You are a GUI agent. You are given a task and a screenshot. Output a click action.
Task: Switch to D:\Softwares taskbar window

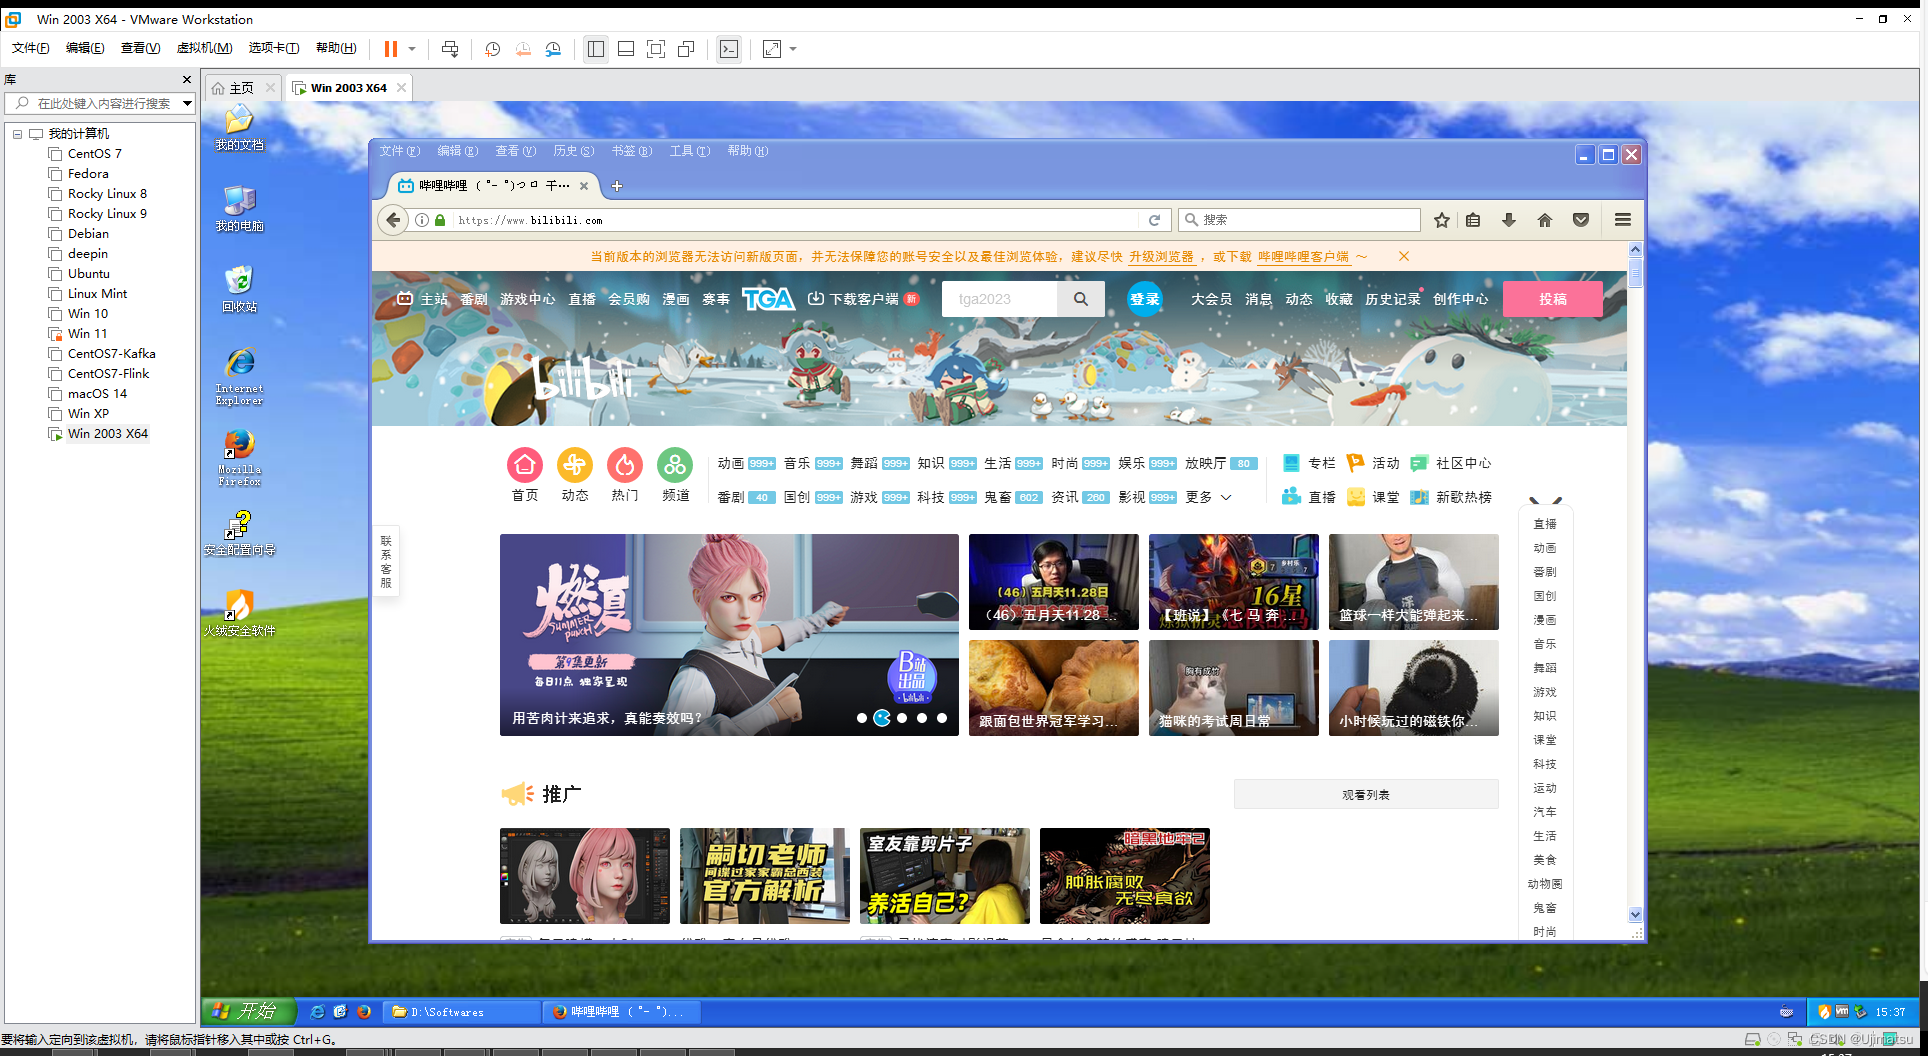pos(463,1012)
